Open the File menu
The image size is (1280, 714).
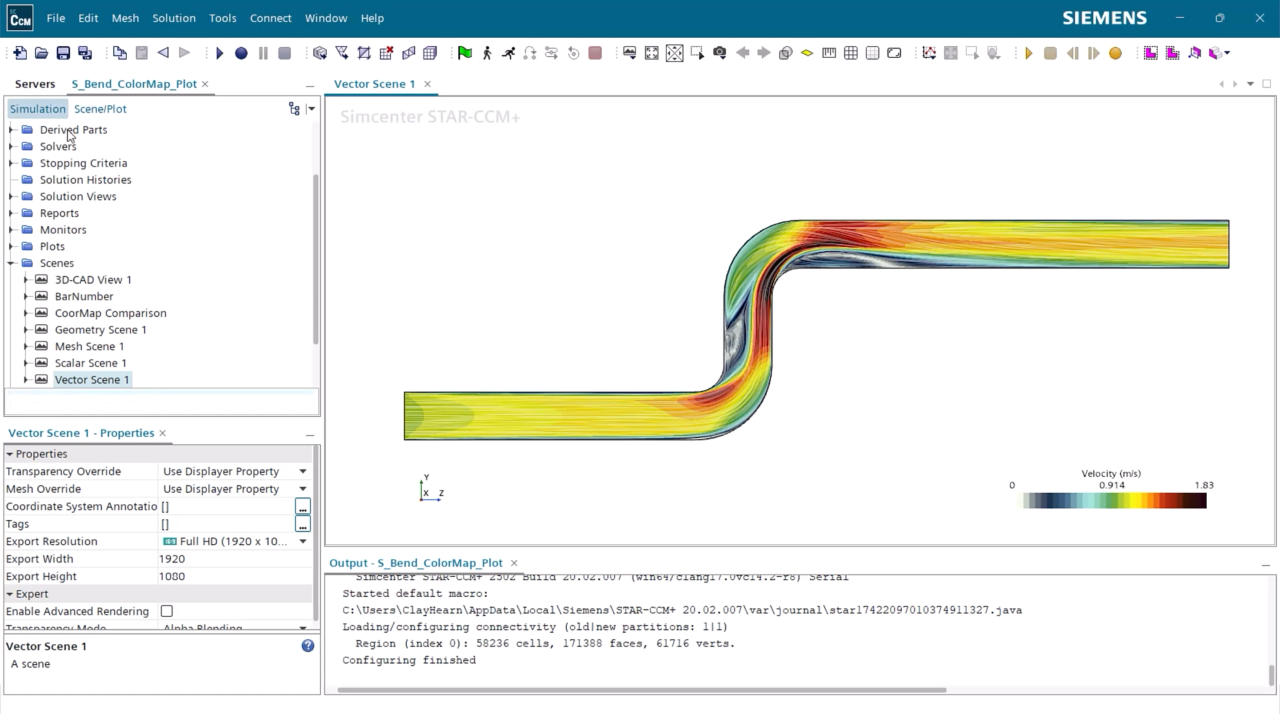coord(56,18)
